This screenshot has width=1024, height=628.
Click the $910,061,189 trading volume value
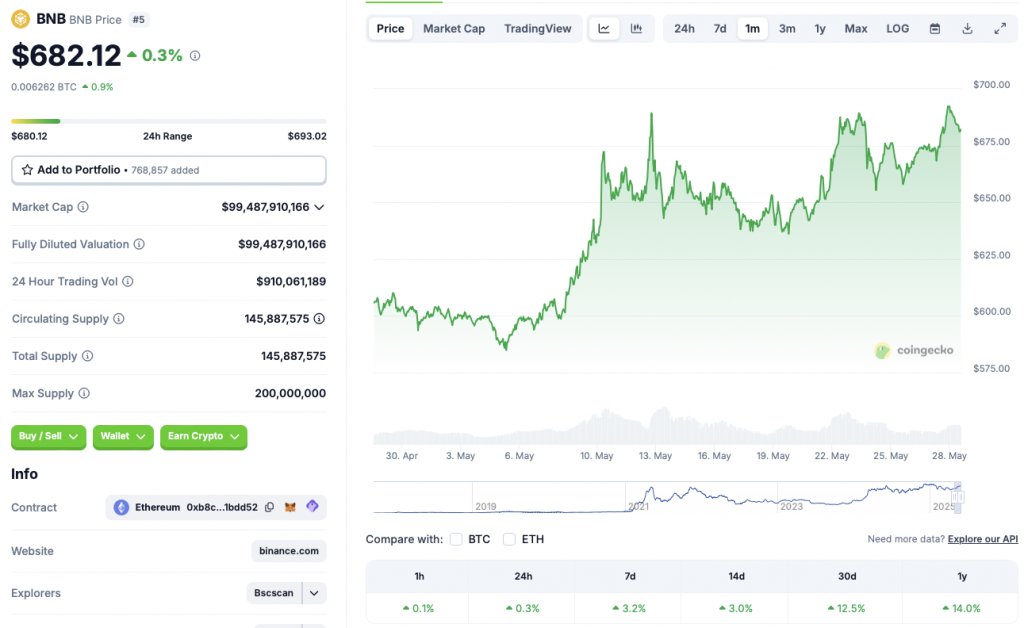(291, 281)
